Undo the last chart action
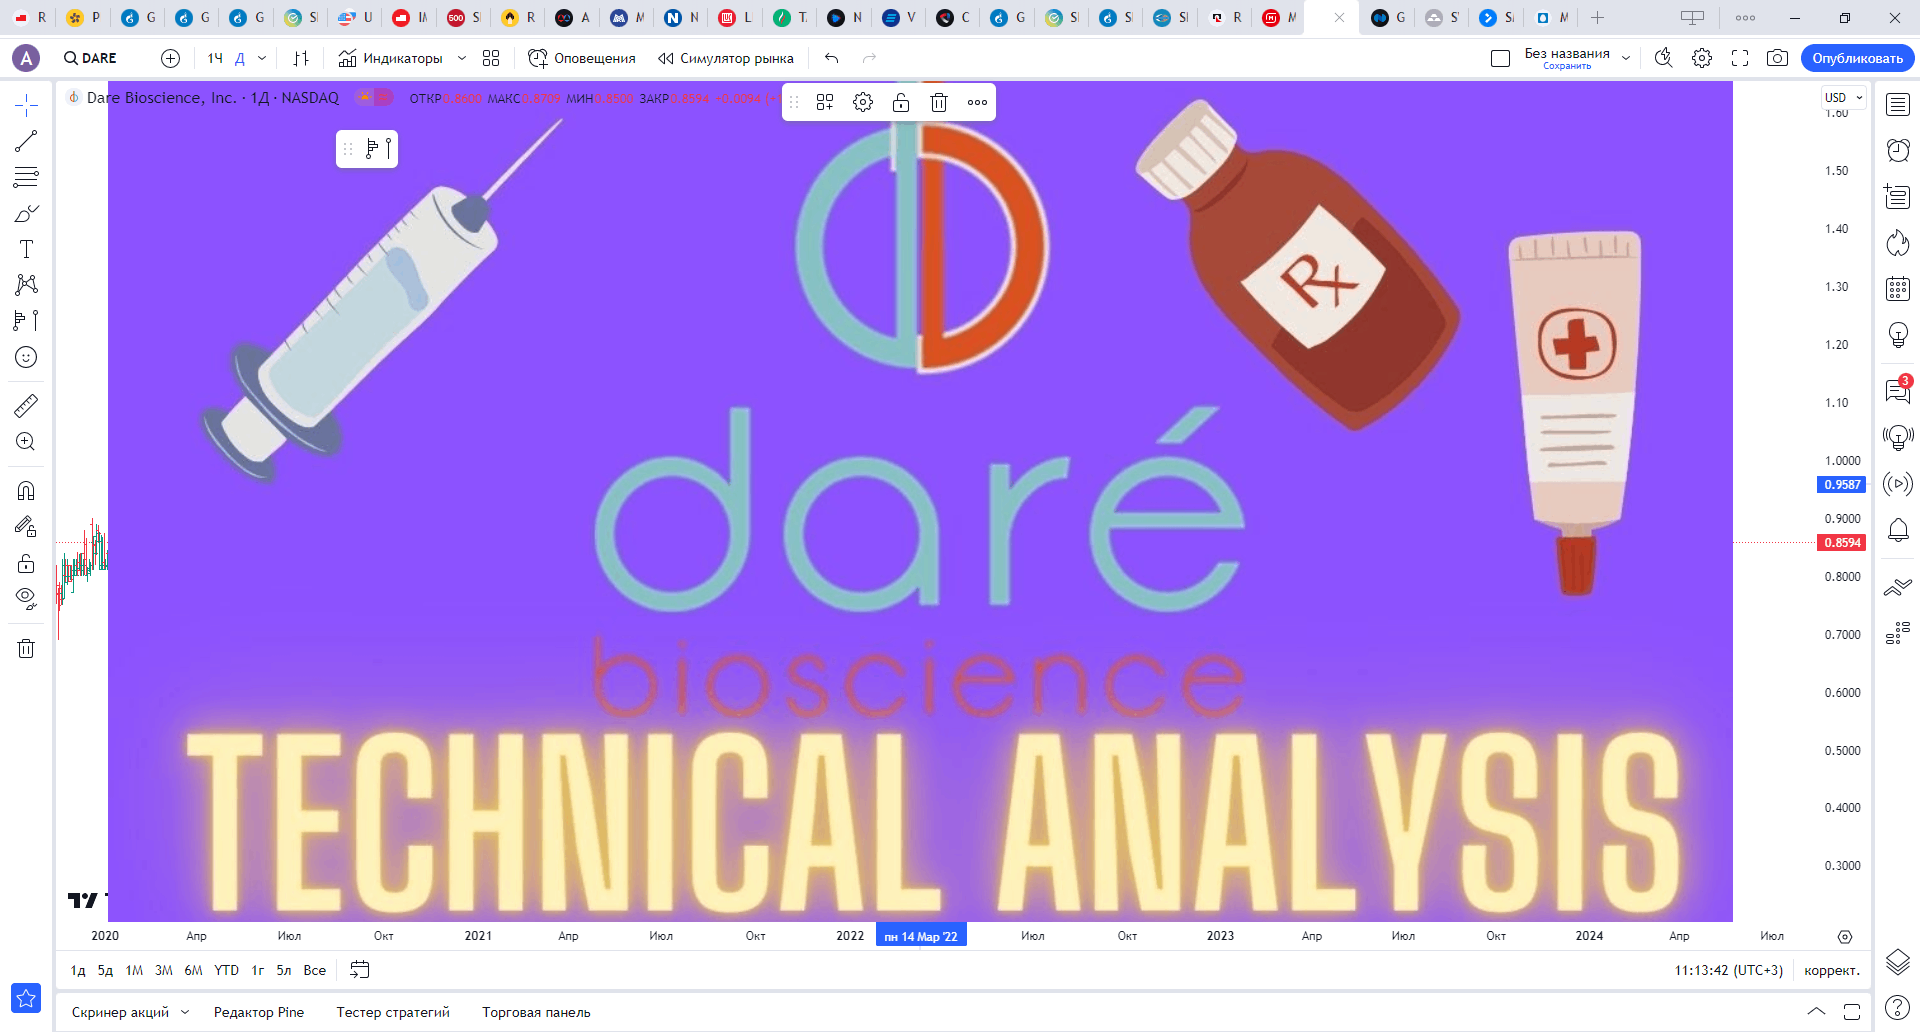The image size is (1920, 1032). click(831, 58)
